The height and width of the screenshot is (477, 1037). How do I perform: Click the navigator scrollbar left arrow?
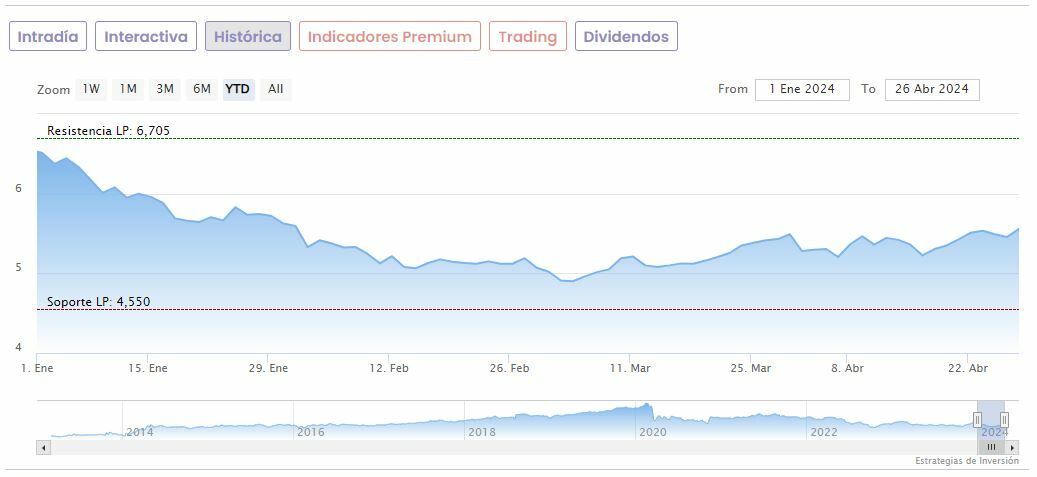pos(43,447)
